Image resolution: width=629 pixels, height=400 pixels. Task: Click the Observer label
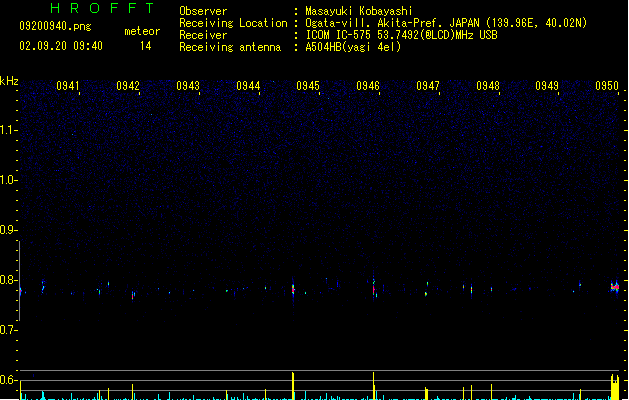(203, 11)
